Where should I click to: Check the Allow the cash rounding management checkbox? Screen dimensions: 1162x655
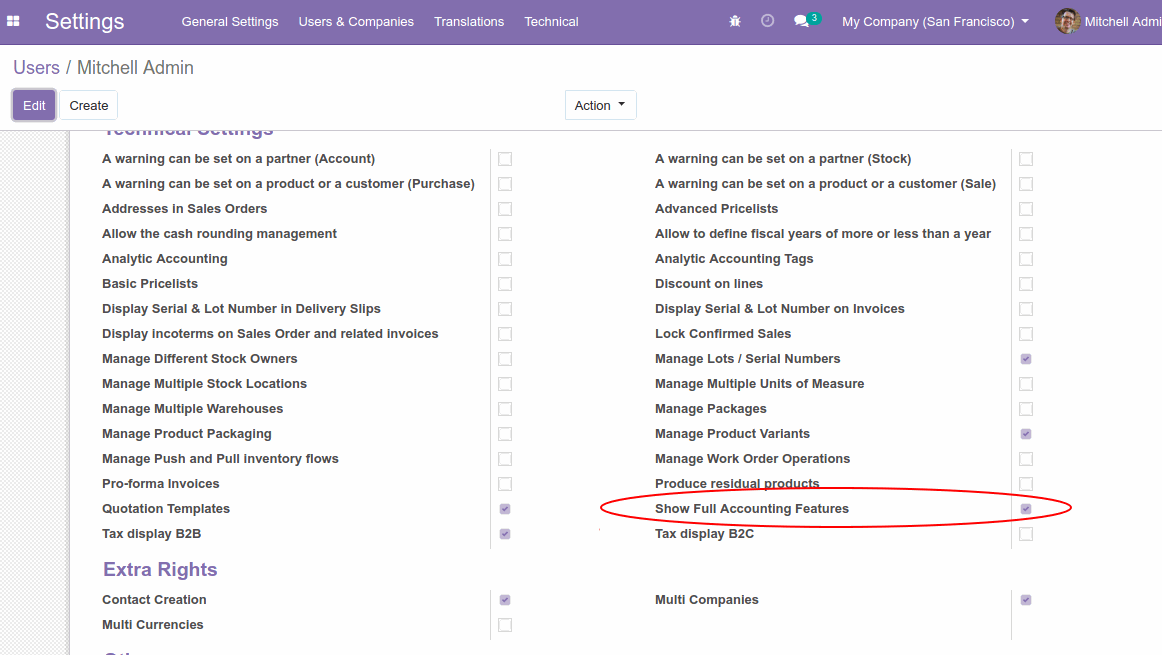pyautogui.click(x=505, y=234)
